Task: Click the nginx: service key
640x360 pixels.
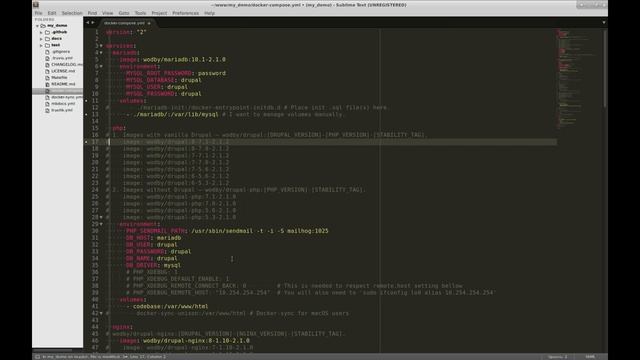Action: coord(122,327)
